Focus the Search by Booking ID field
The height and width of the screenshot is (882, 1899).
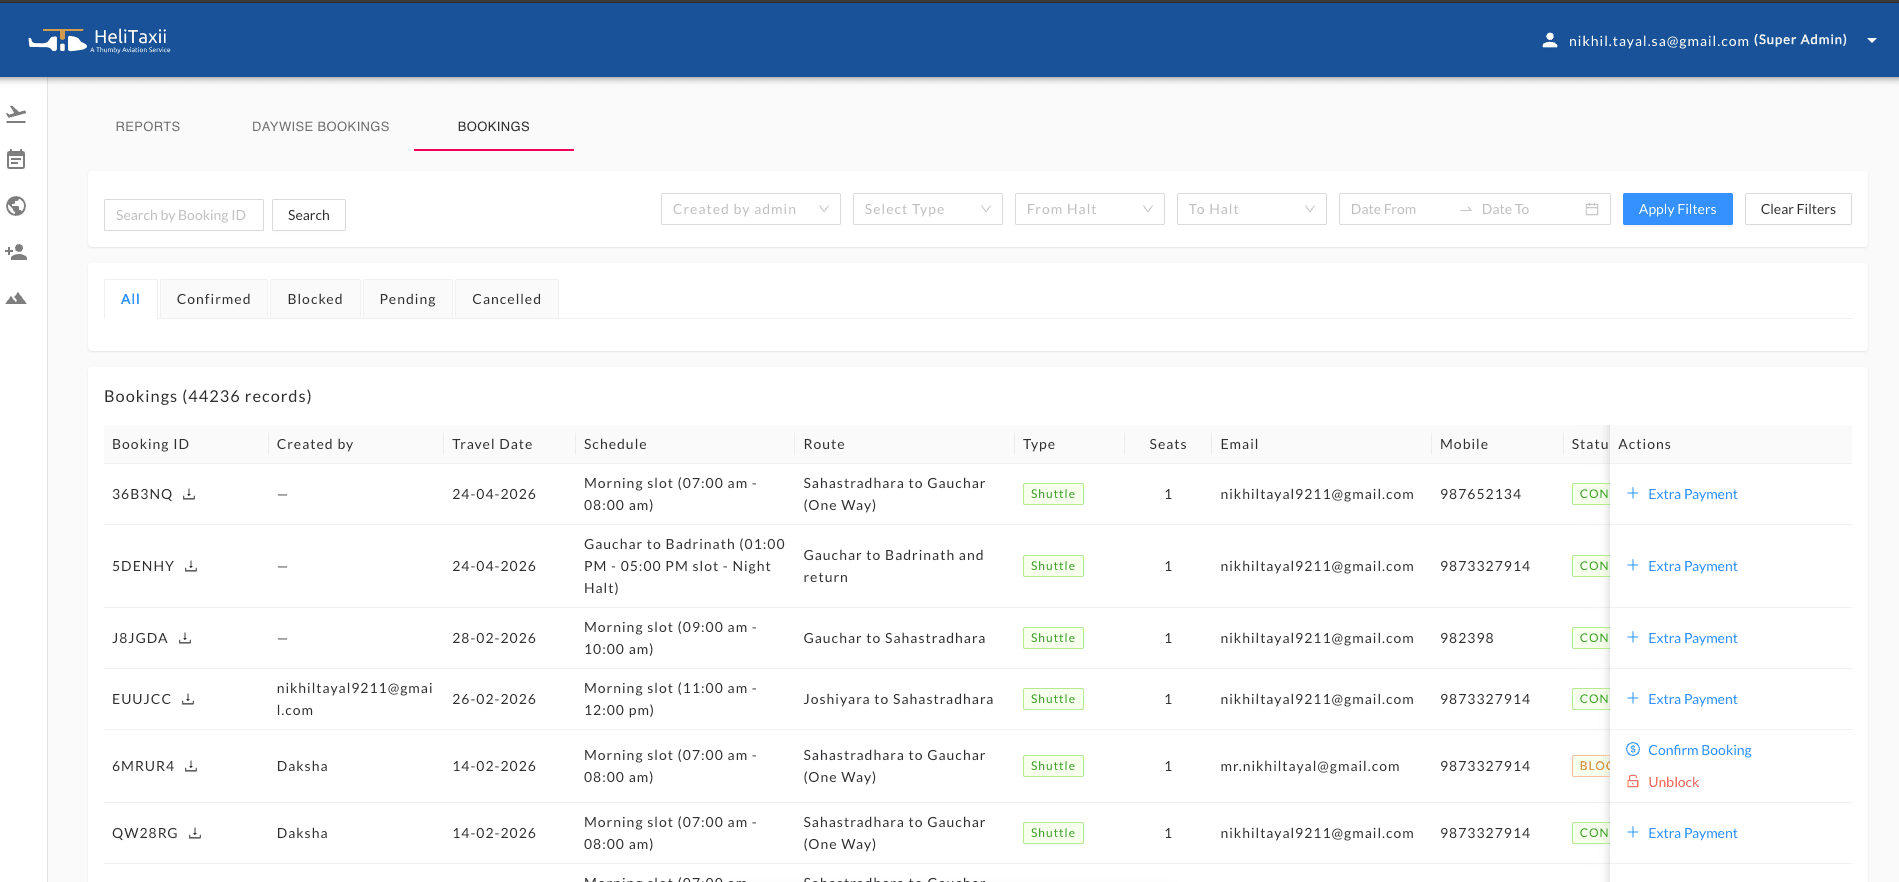(184, 215)
